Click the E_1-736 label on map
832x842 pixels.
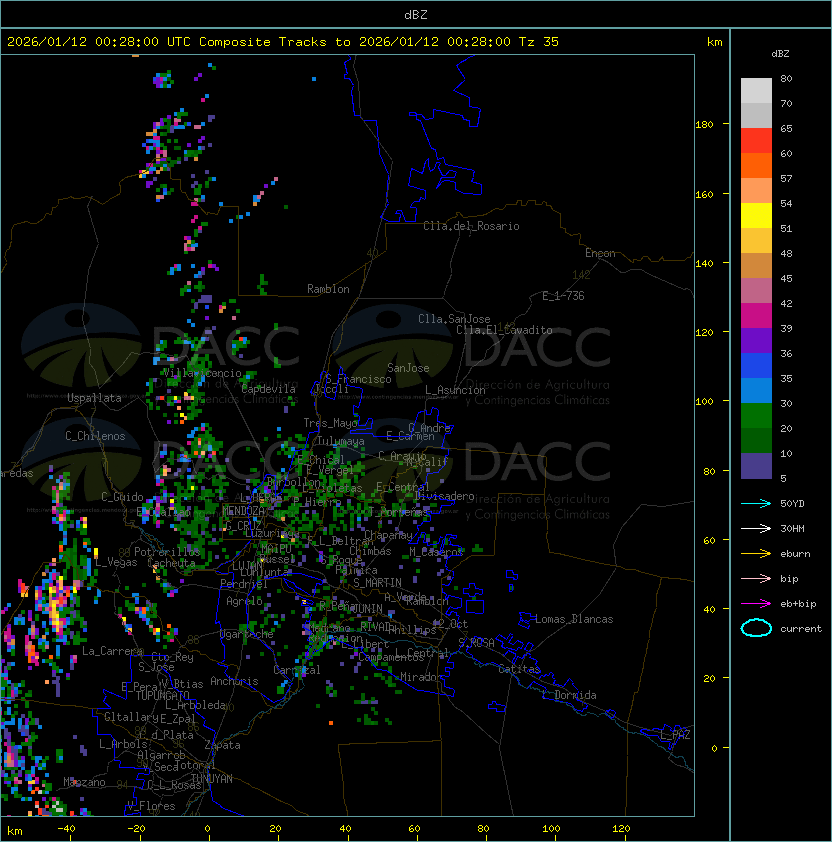tap(563, 296)
